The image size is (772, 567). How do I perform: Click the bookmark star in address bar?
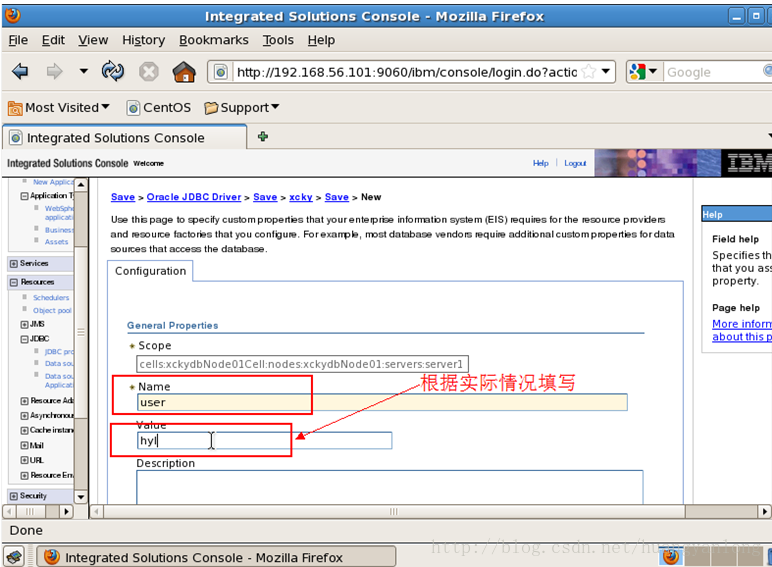click(x=588, y=72)
